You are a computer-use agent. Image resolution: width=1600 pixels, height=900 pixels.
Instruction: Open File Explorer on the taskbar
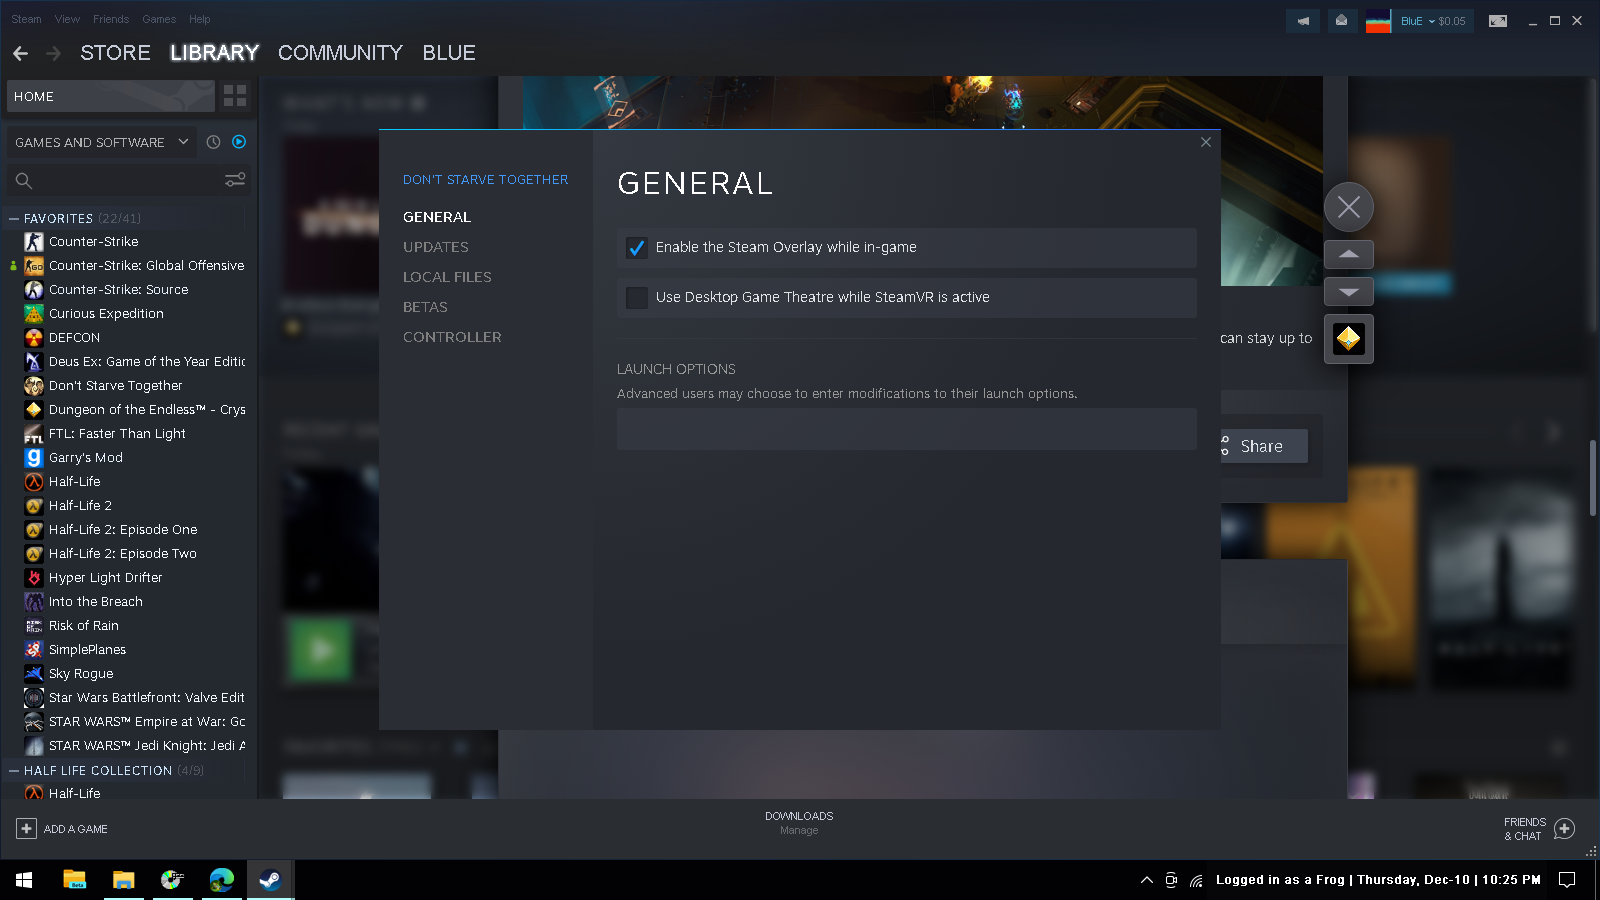coord(124,880)
